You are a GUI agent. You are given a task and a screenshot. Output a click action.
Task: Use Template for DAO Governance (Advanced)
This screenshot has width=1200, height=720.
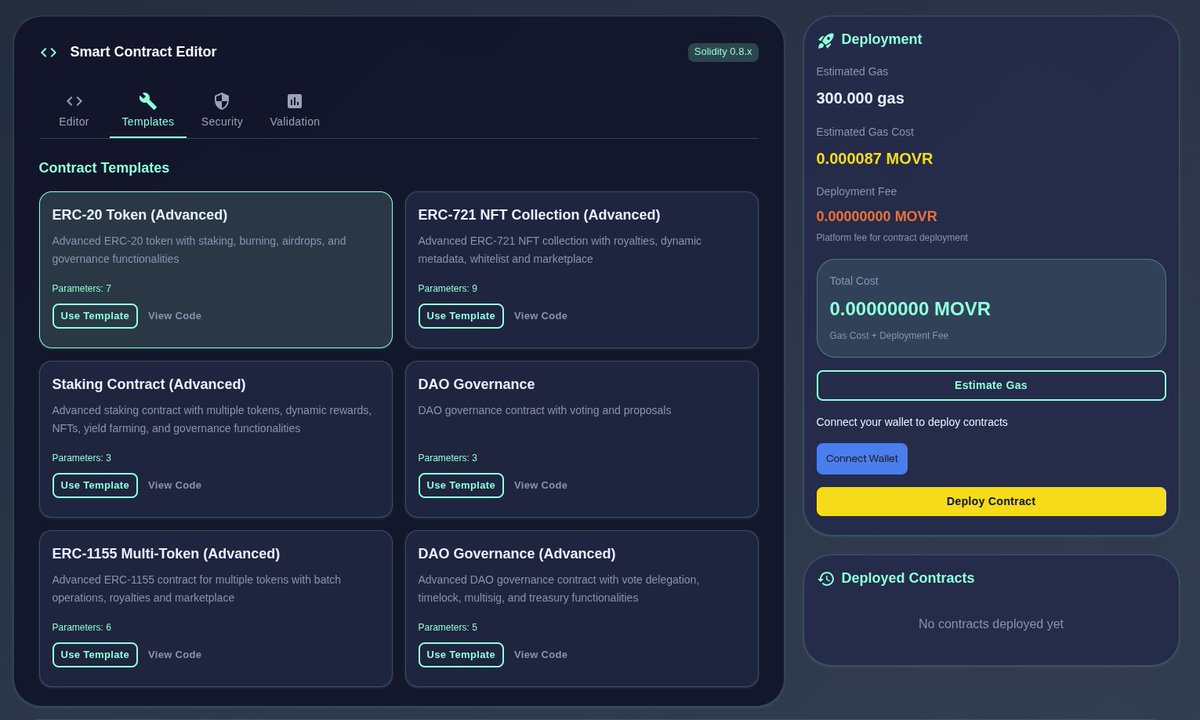(461, 655)
